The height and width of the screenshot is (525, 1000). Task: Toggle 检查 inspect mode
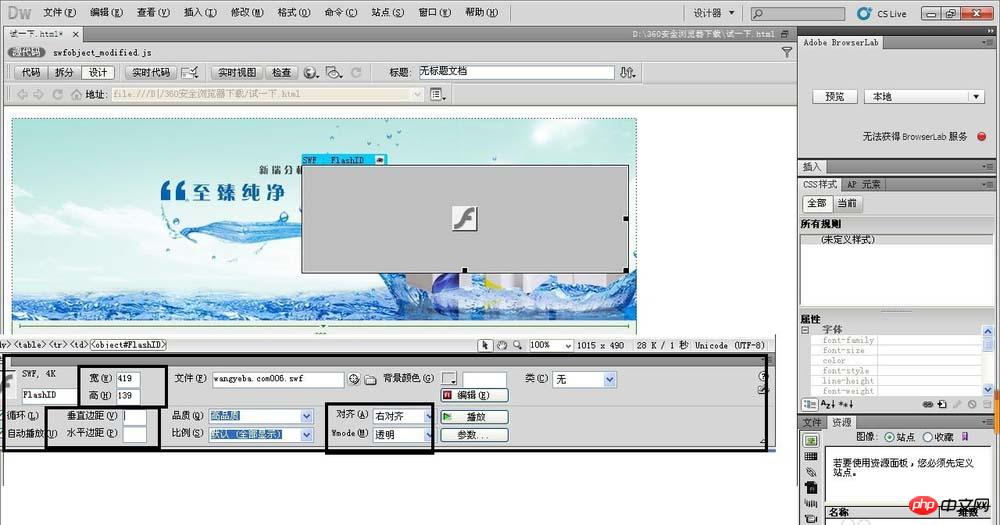(281, 73)
